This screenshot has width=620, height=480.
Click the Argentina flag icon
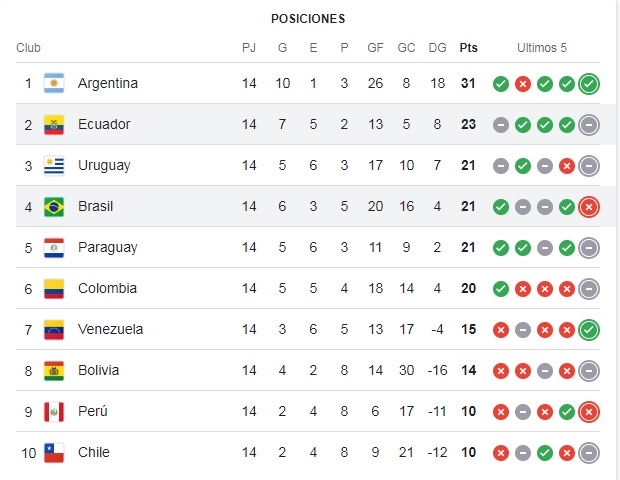point(54,83)
